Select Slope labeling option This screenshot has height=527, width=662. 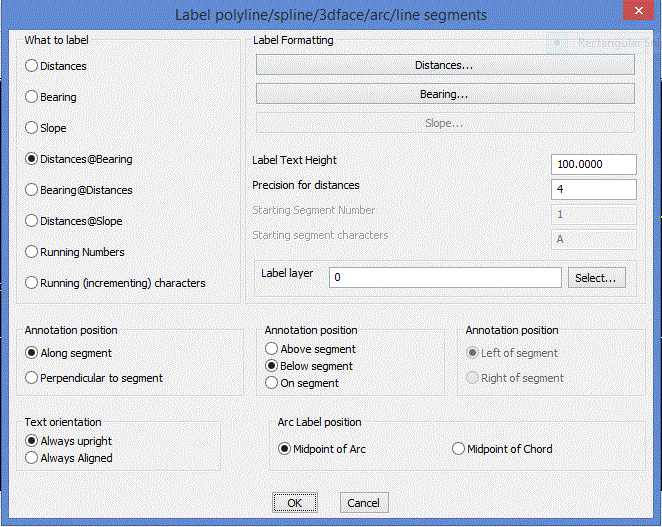tap(33, 128)
